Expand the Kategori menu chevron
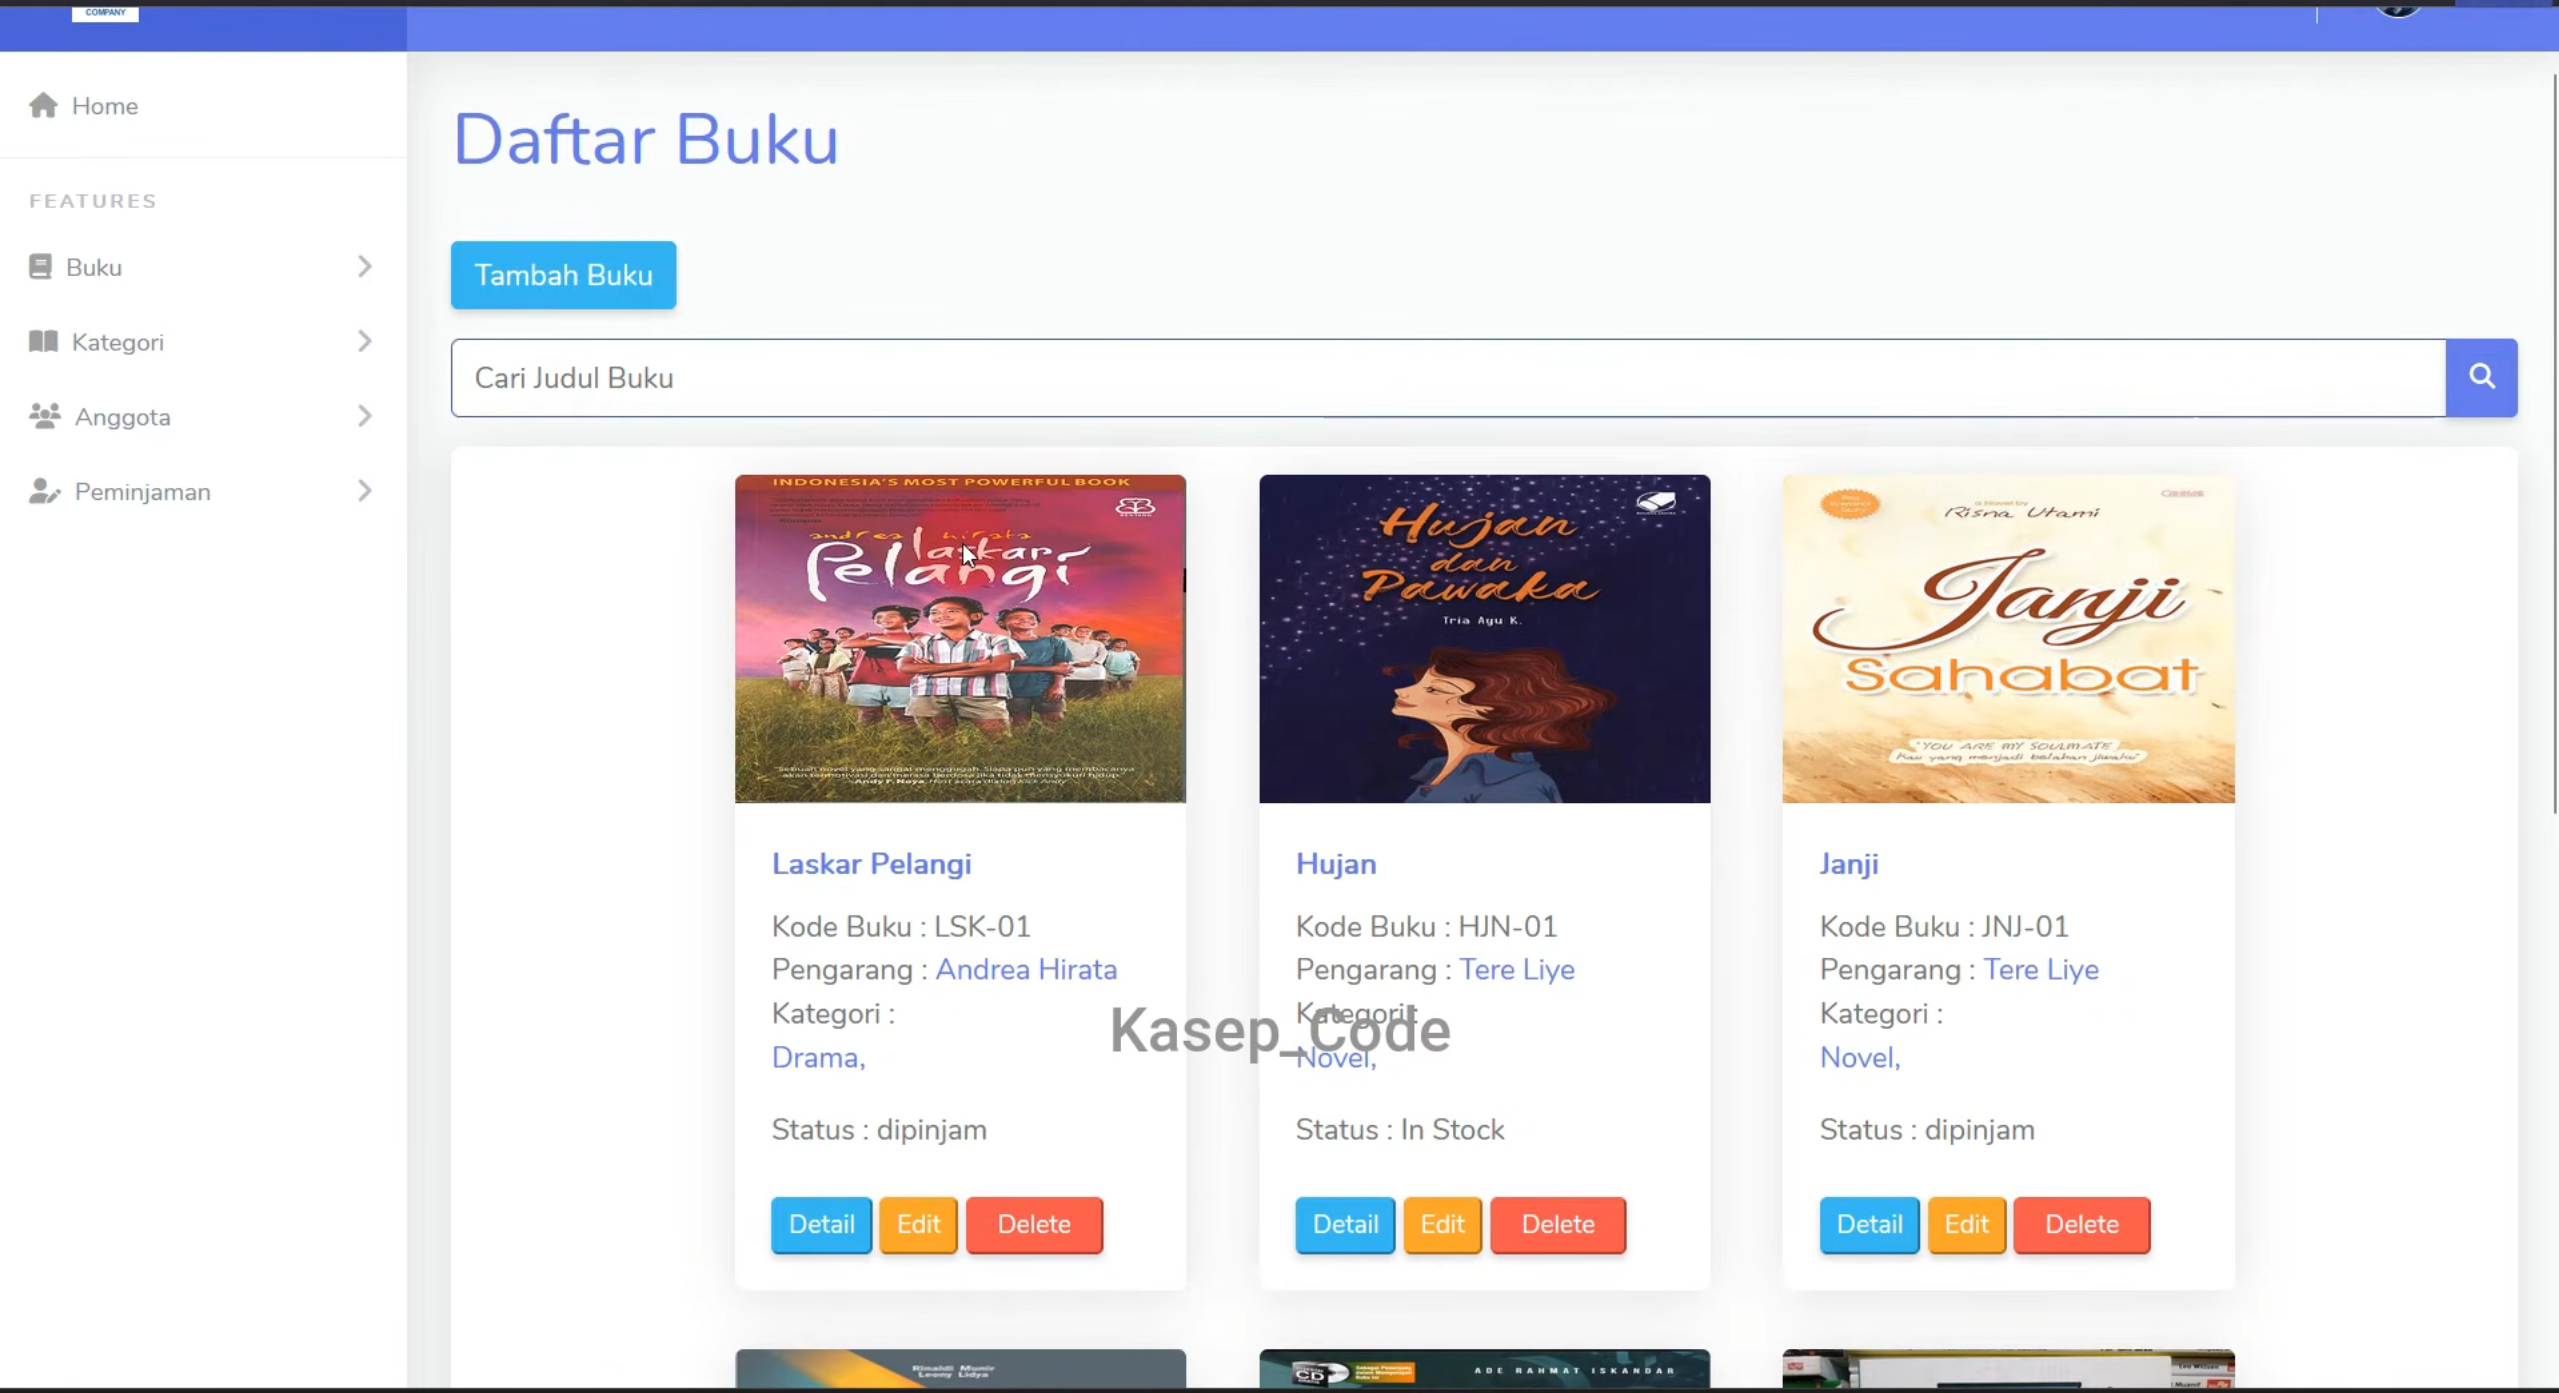This screenshot has width=2559, height=1393. (365, 341)
